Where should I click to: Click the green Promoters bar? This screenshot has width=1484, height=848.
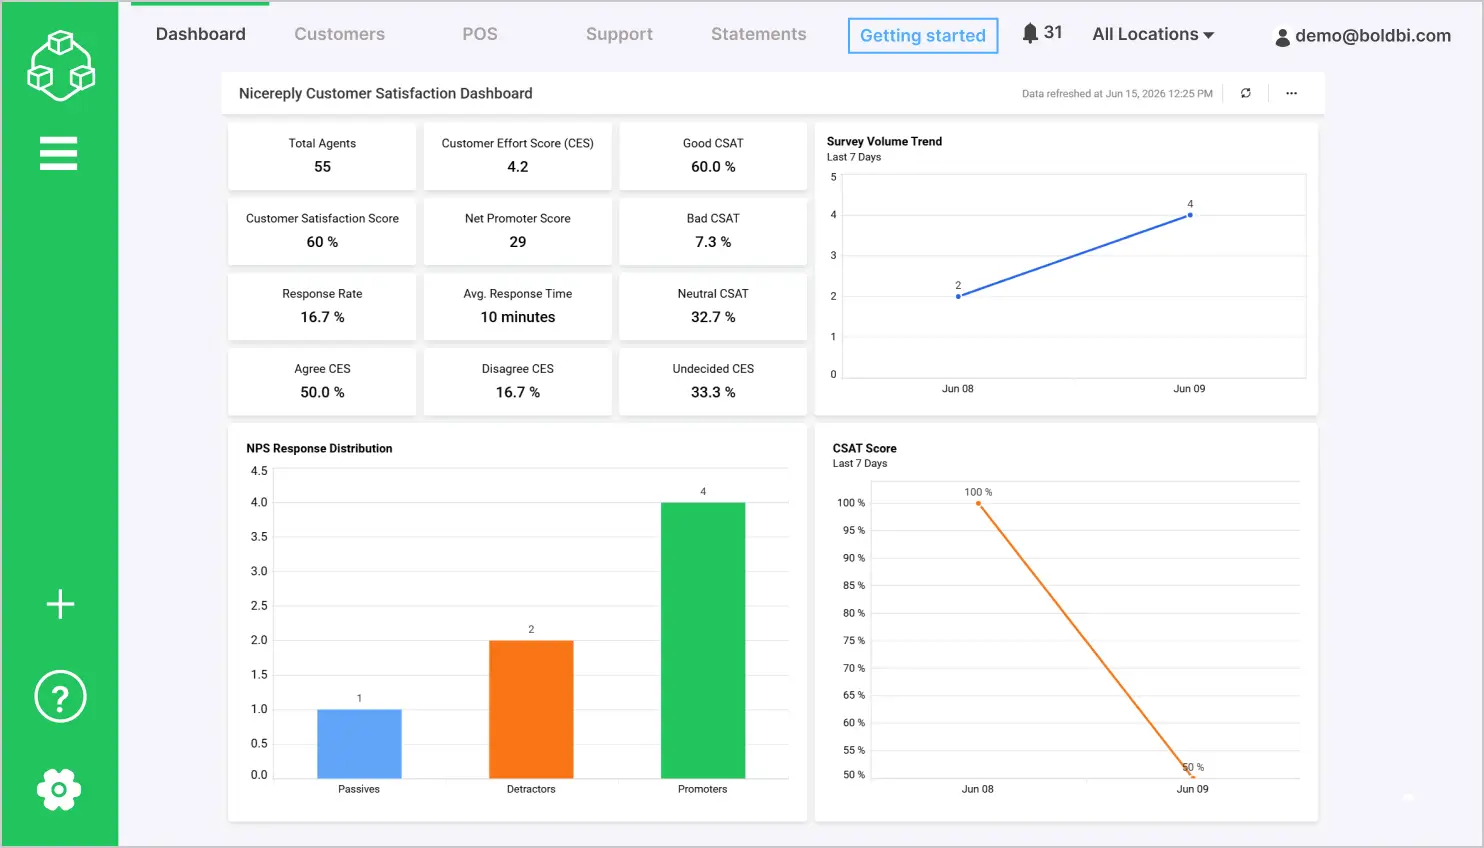coord(703,640)
